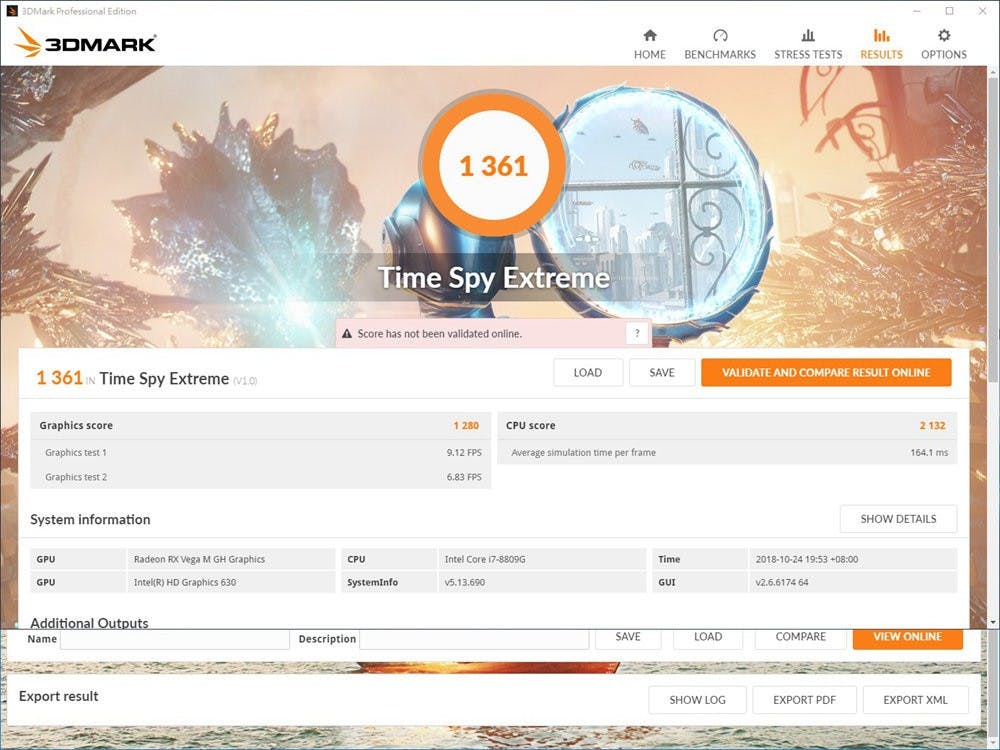Screen dimensions: 1000x750
Task: Export result as XML
Action: tap(915, 700)
